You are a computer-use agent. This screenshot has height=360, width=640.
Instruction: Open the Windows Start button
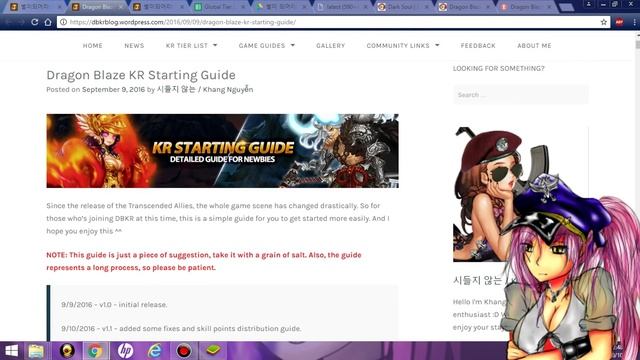11,351
